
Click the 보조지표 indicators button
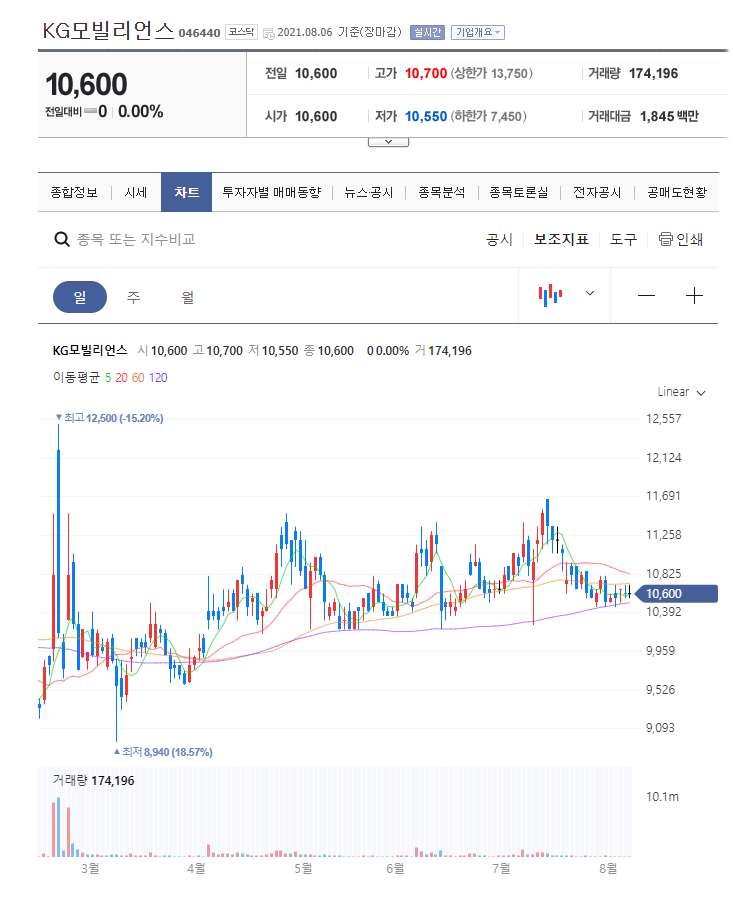pyautogui.click(x=561, y=239)
